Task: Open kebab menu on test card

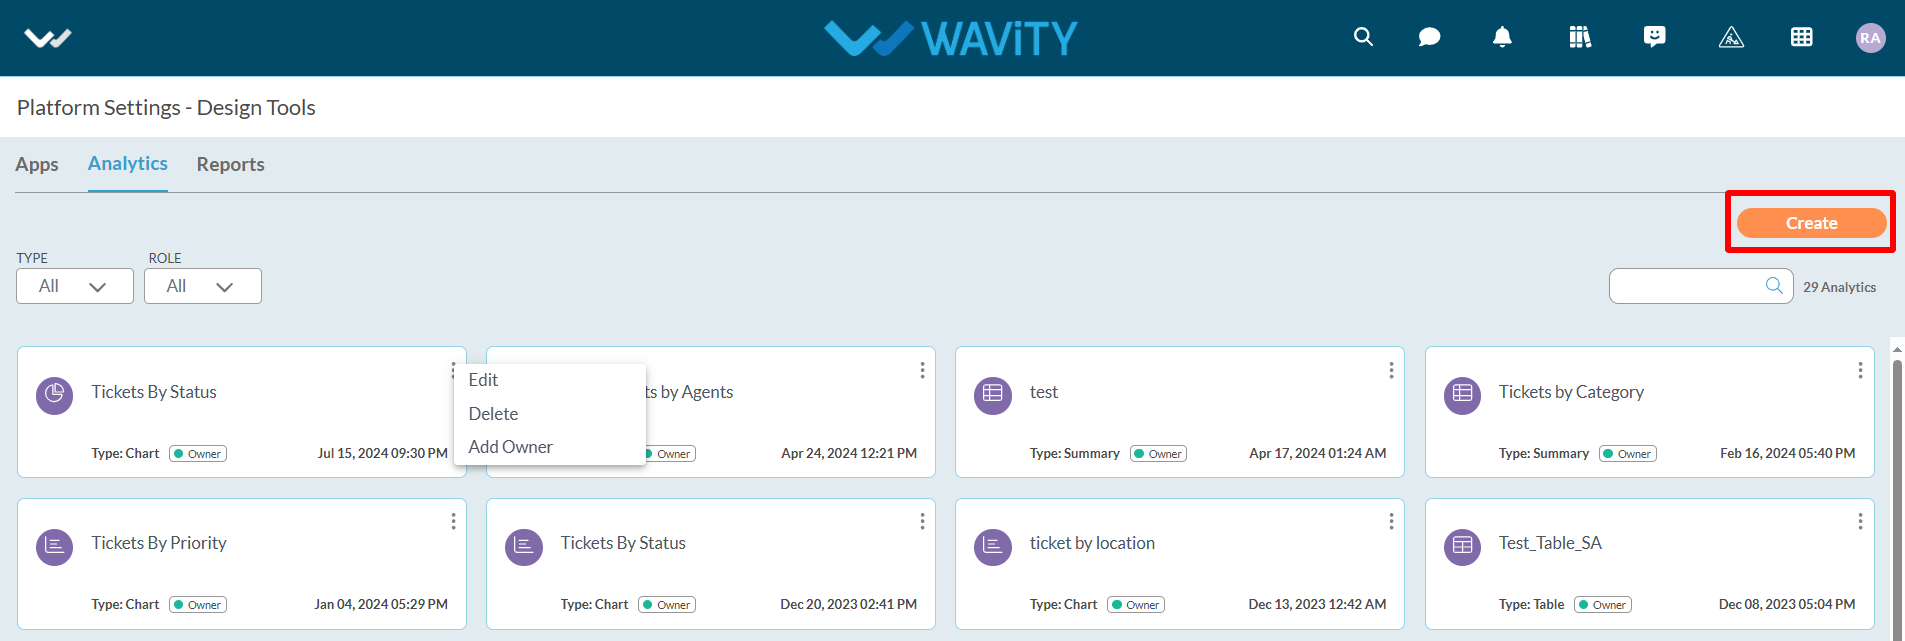Action: point(1391,370)
